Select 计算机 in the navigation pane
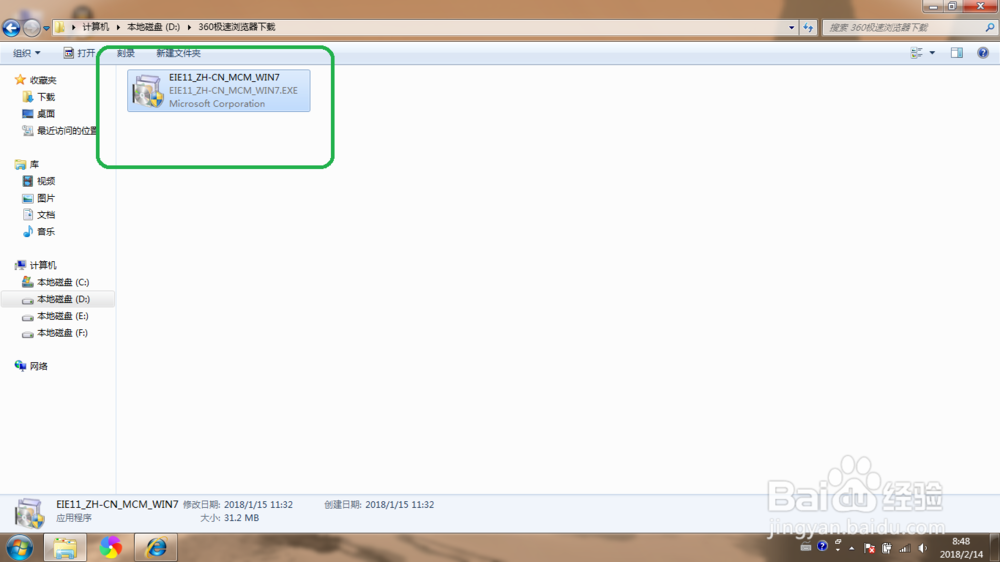This screenshot has width=1000, height=562. pyautogui.click(x=43, y=265)
